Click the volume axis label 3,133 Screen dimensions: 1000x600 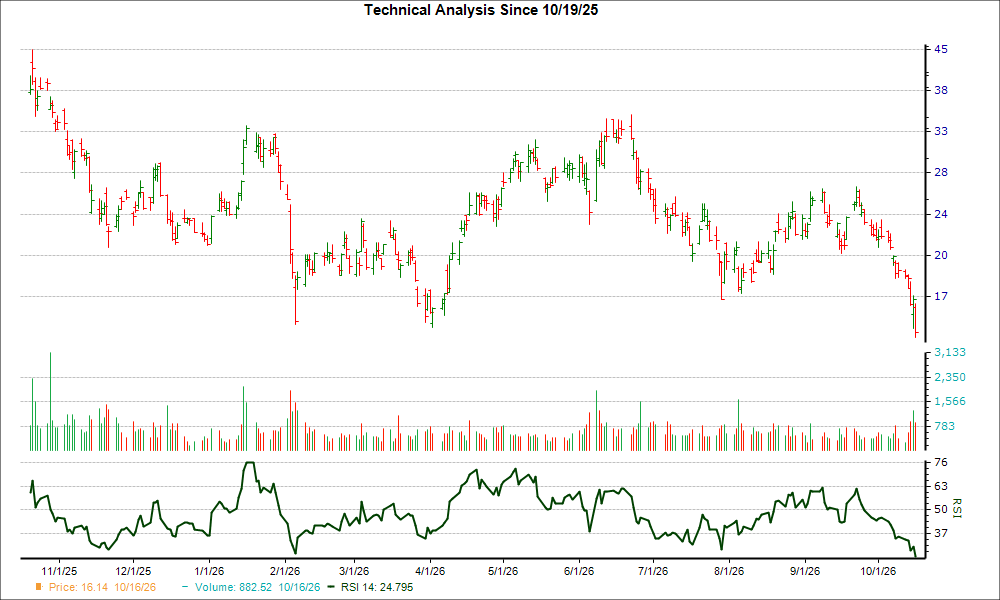pos(950,352)
